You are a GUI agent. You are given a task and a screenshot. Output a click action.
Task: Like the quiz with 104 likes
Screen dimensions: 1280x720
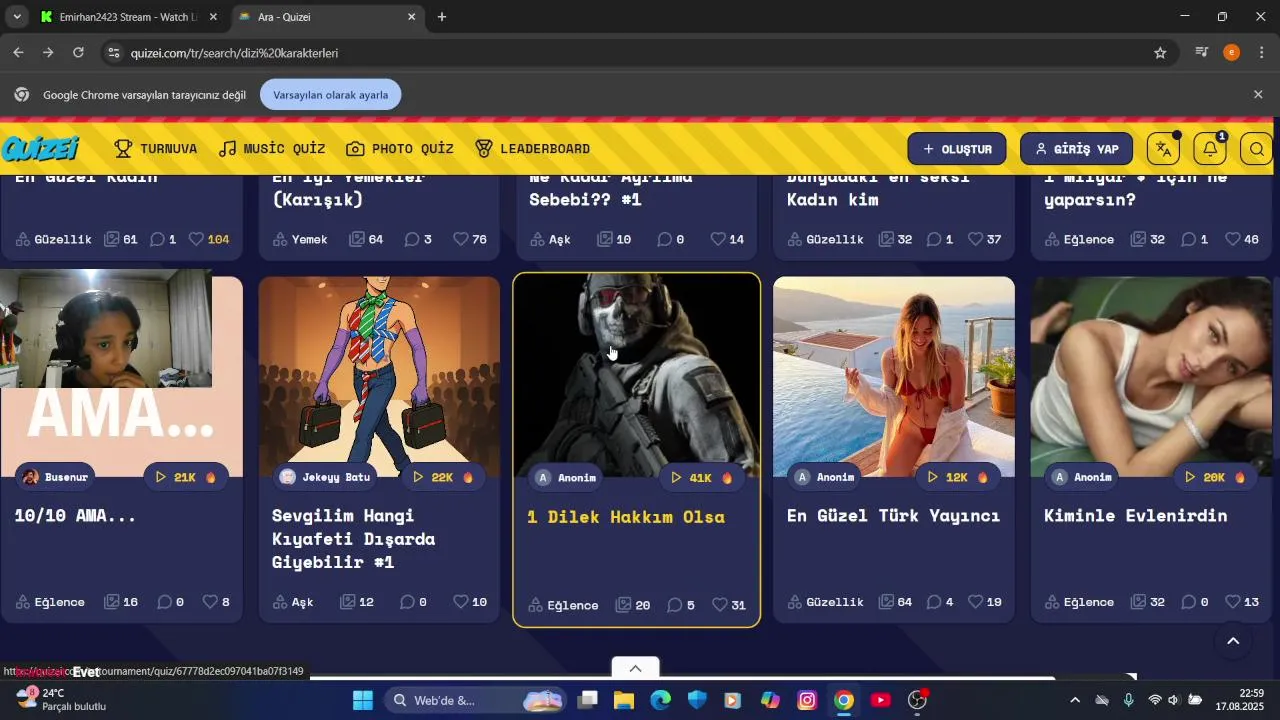197,239
